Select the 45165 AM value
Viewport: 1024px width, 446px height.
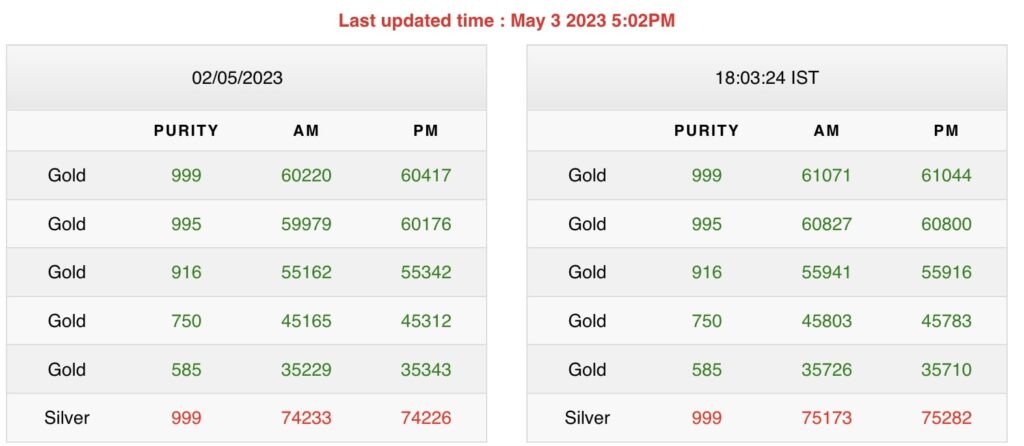(x=306, y=321)
